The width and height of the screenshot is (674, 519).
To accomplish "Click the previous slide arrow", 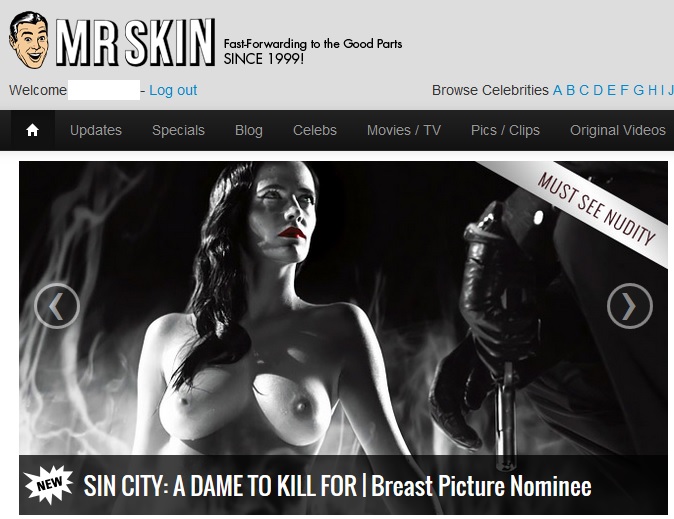I will pyautogui.click(x=57, y=306).
